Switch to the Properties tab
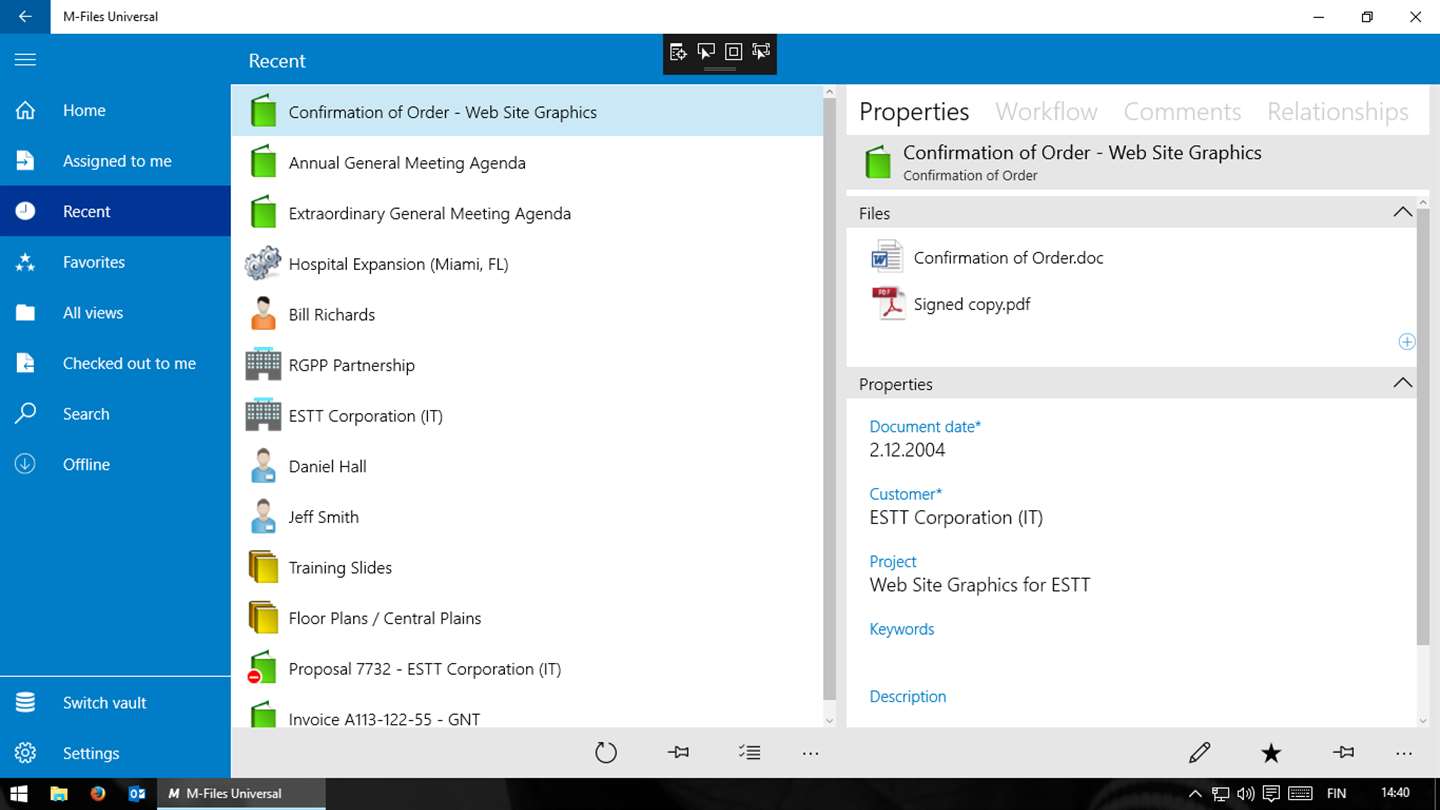This screenshot has height=810, width=1440. coord(914,111)
